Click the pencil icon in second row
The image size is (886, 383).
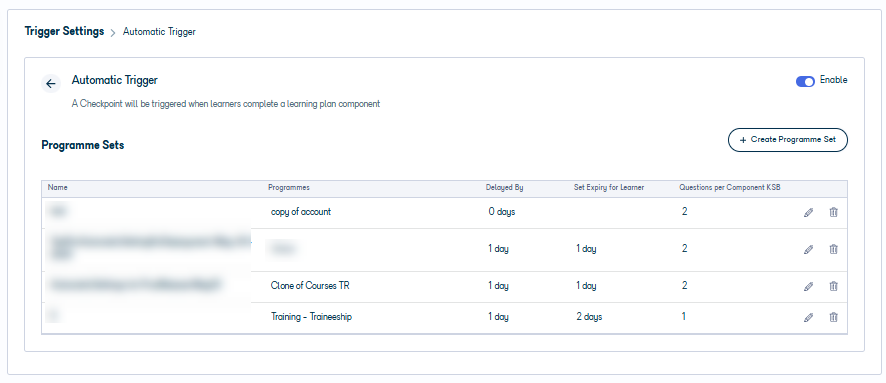809,249
